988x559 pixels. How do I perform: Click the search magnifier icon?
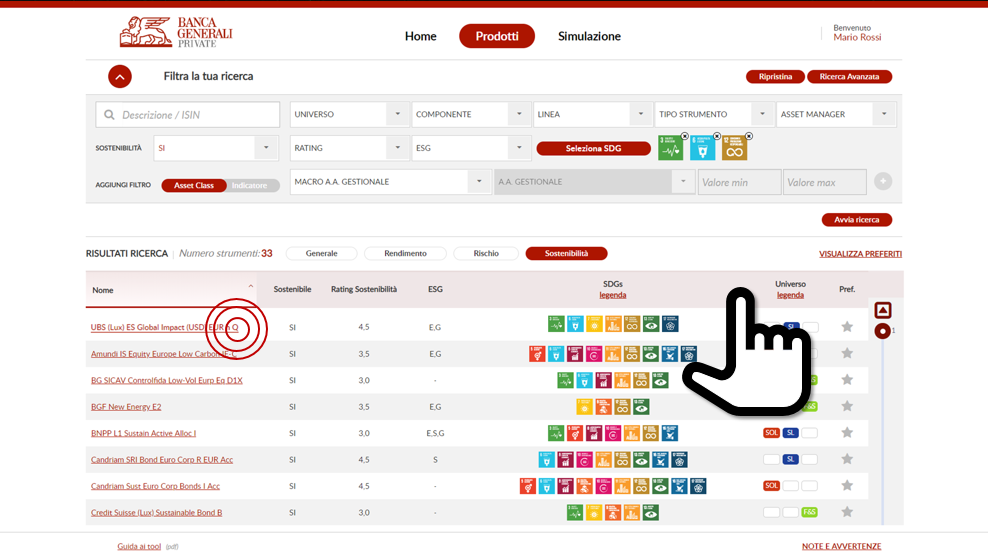point(110,115)
